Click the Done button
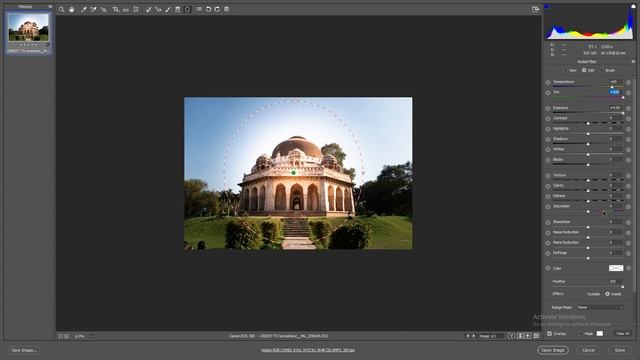The image size is (640, 360). [620, 350]
